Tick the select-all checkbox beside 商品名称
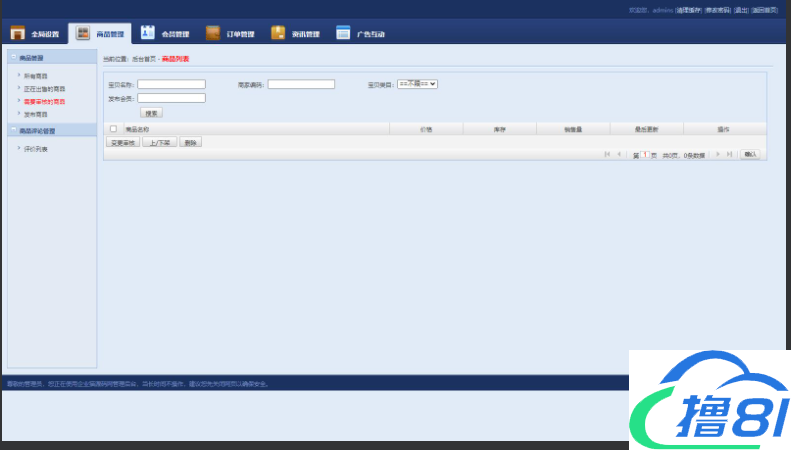Viewport: 791px width, 450px height. 113,129
